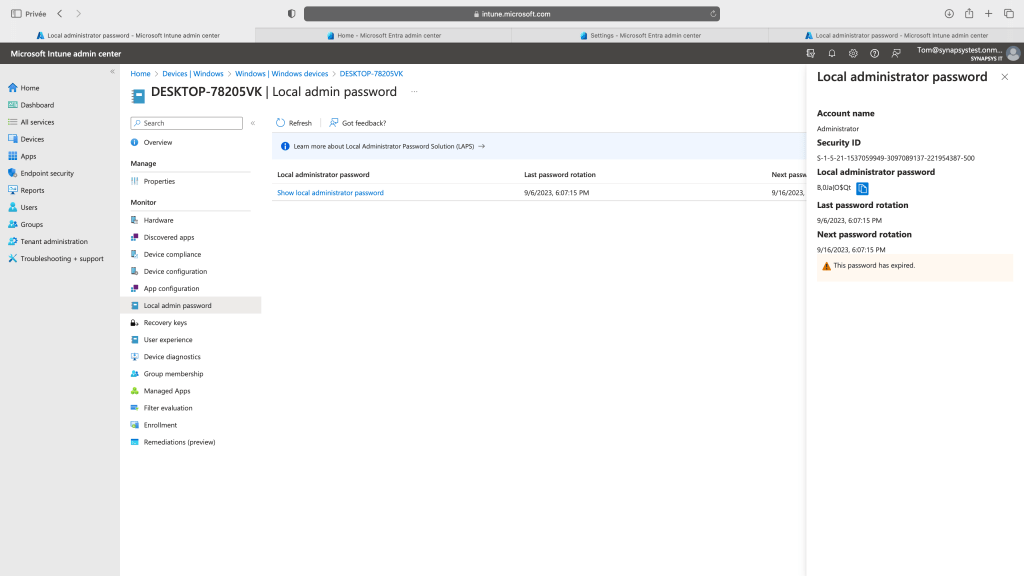The width and height of the screenshot is (1024, 576).
Task: Open the Copilot/portal icon left of the bell
Action: point(811,53)
